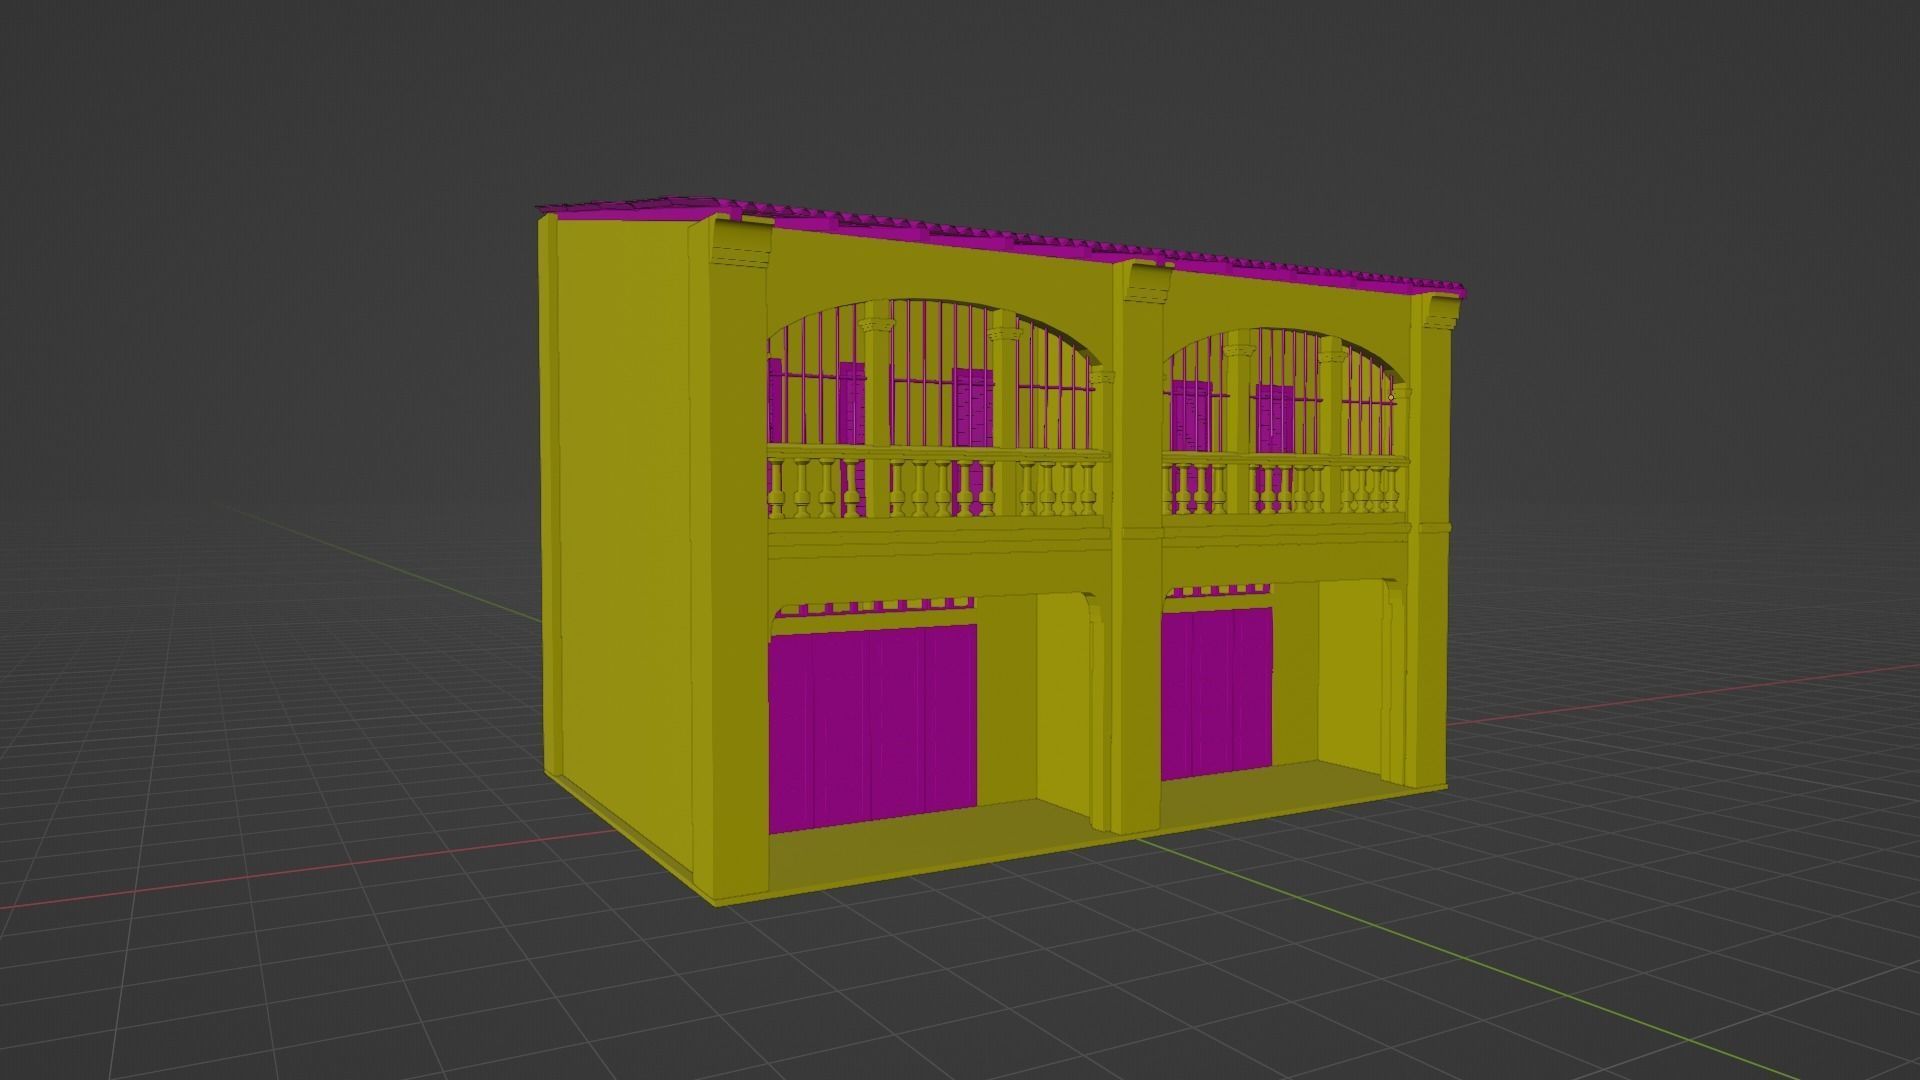Select the balustrade railing under the wider arch
Screen dimensions: 1920x1080
pos(938,484)
